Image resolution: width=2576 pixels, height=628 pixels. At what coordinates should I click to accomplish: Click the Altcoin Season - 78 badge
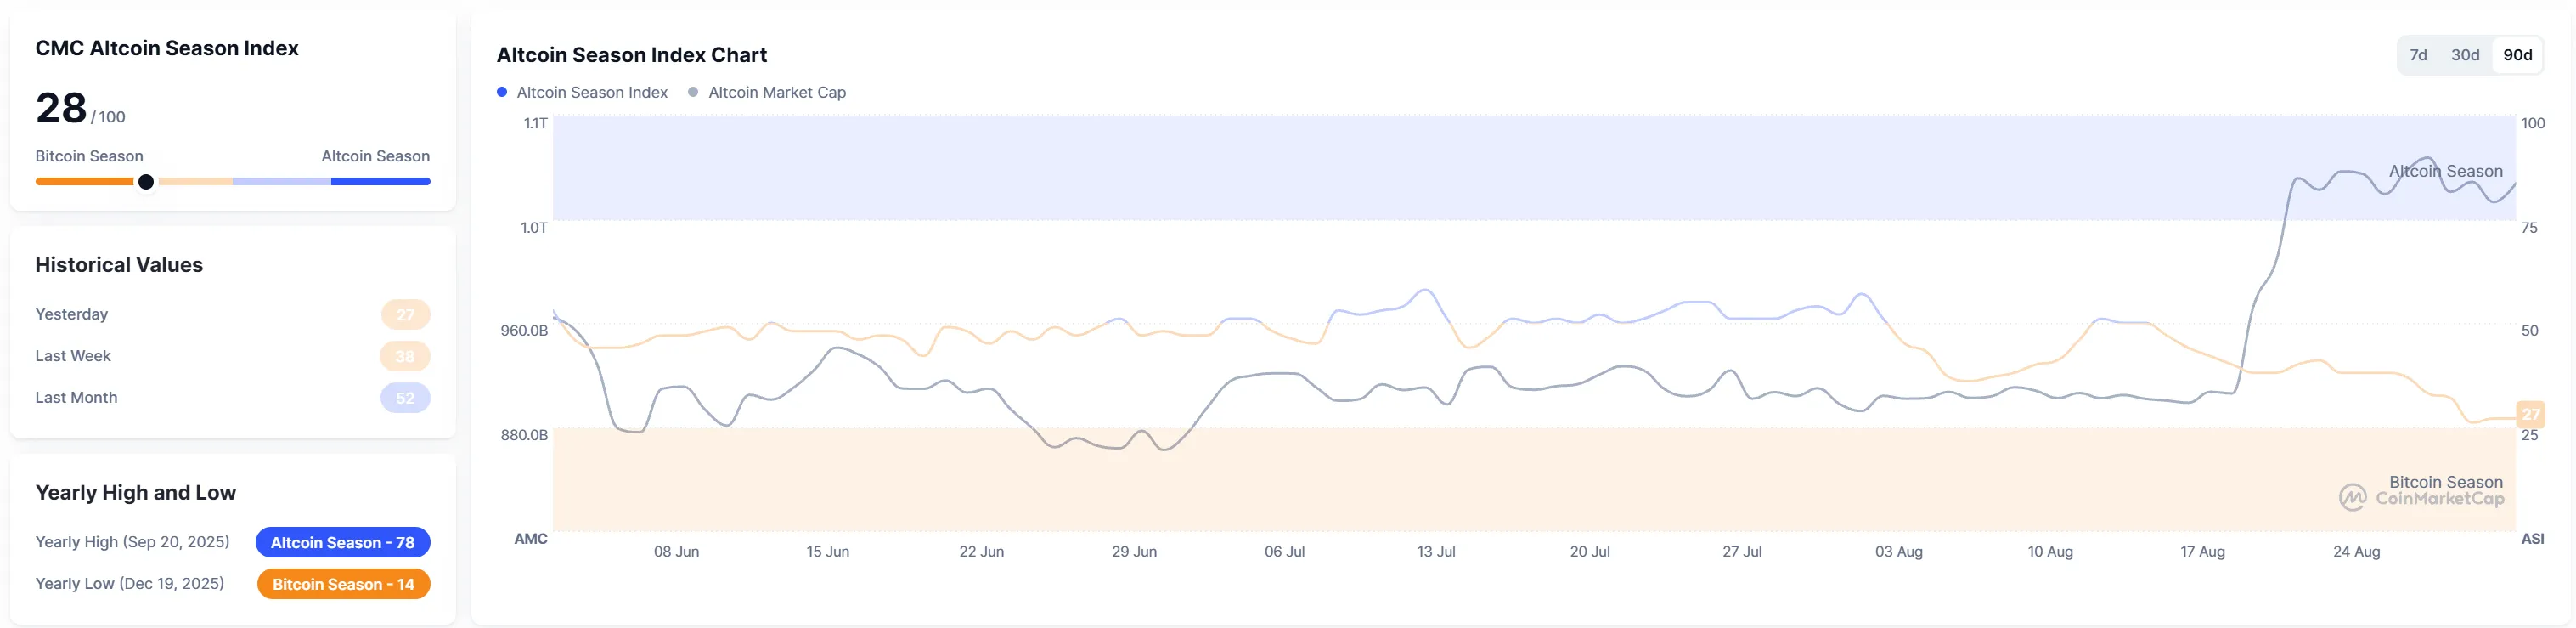pos(343,542)
